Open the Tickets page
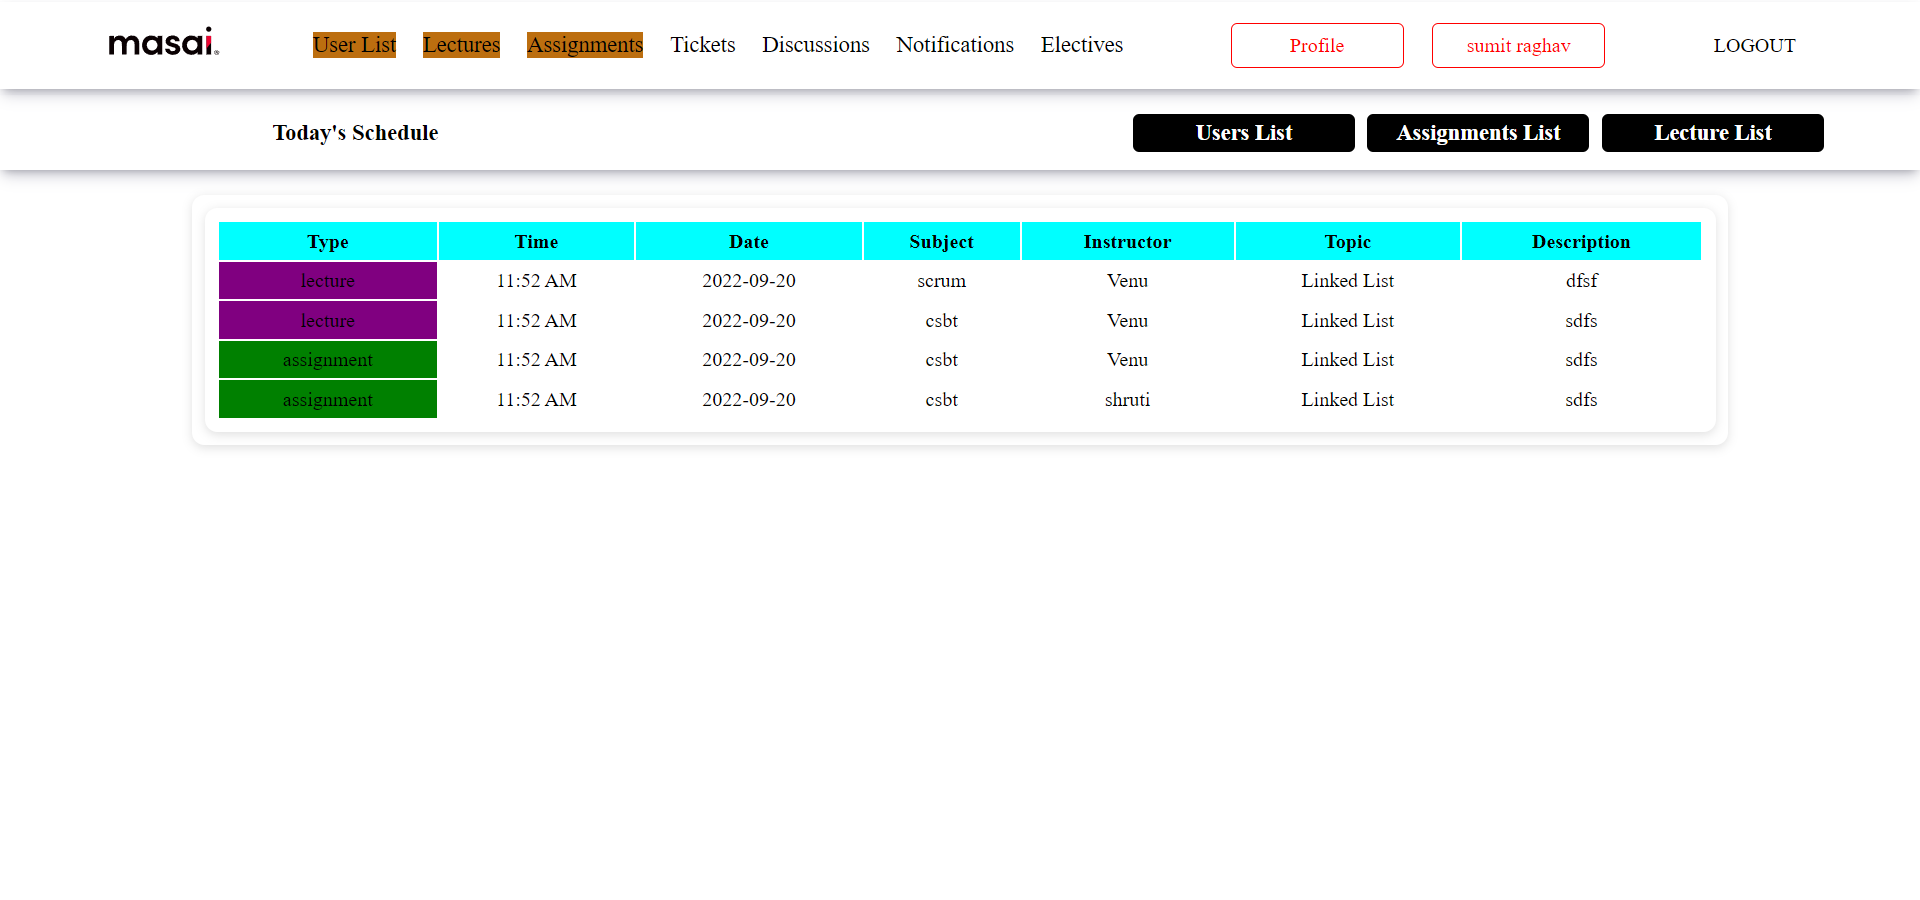This screenshot has width=1920, height=900. coord(703,44)
